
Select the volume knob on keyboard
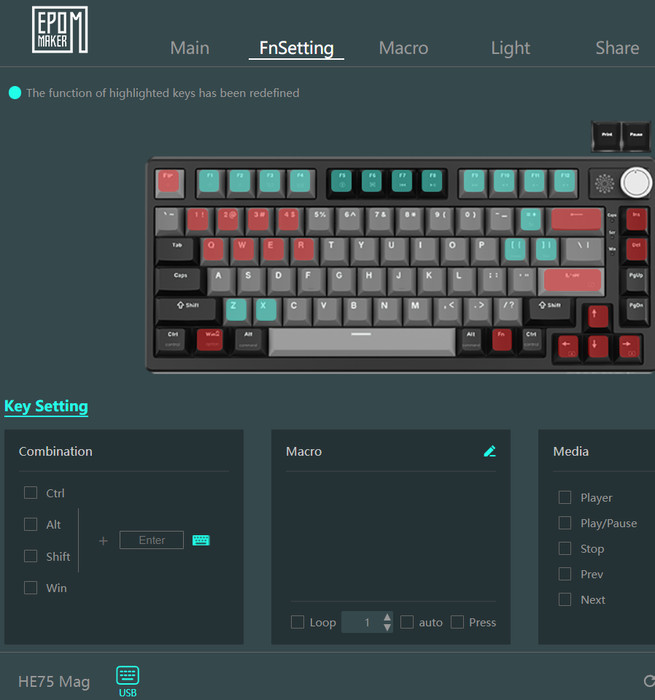click(636, 183)
